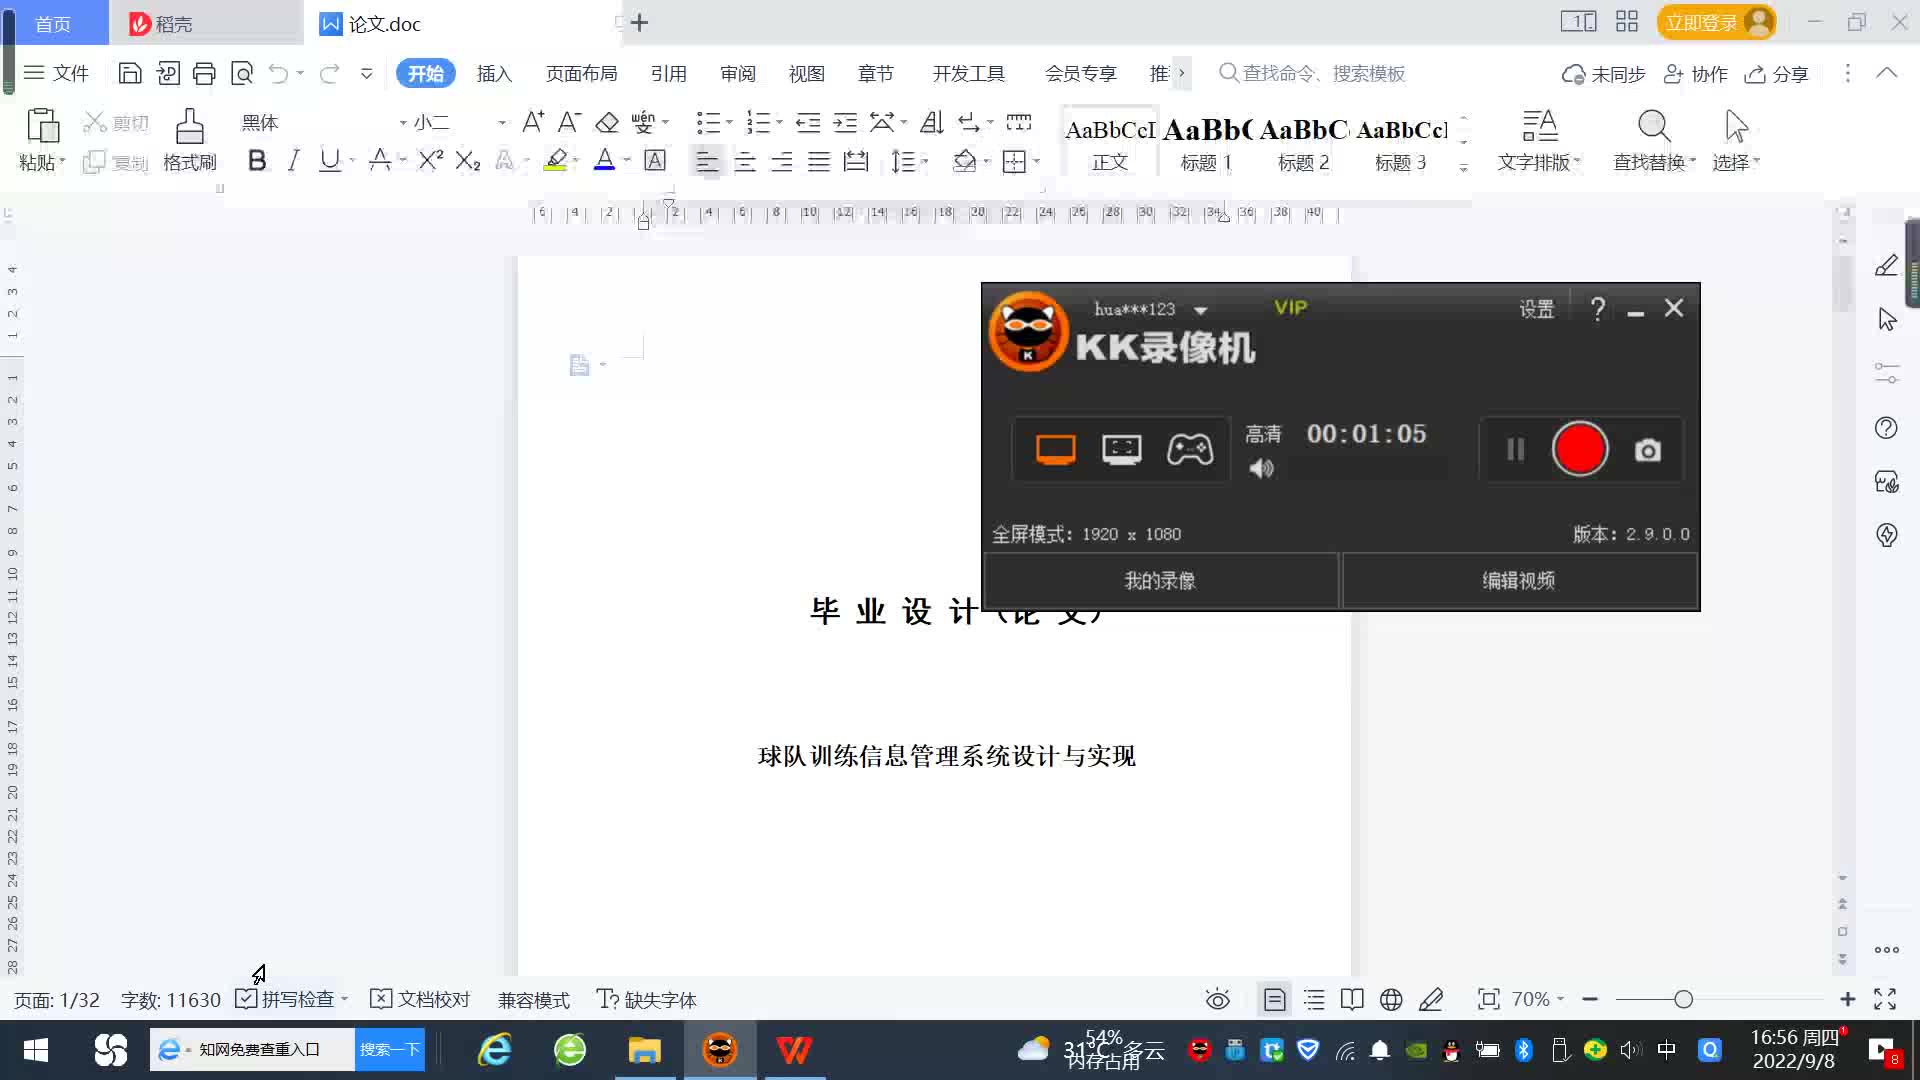Select the game recording mode gamepad icon
The width and height of the screenshot is (1920, 1080).
[1190, 449]
